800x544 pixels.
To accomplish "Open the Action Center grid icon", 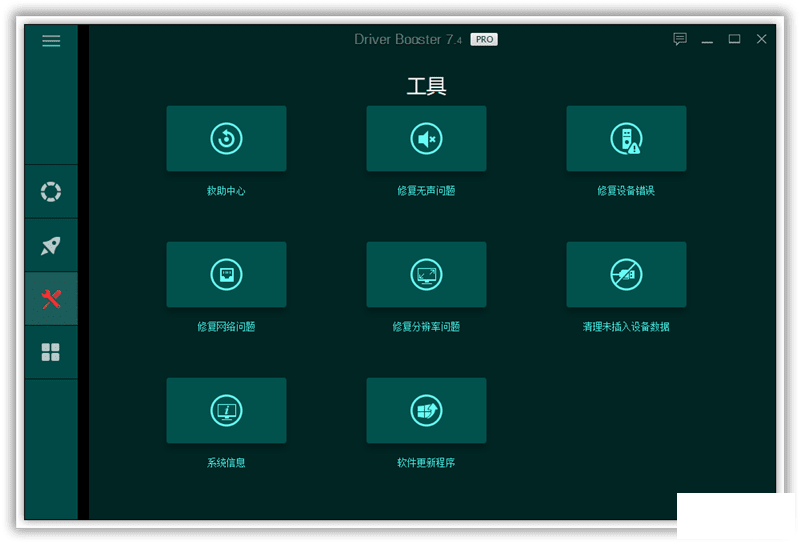I will tap(51, 352).
